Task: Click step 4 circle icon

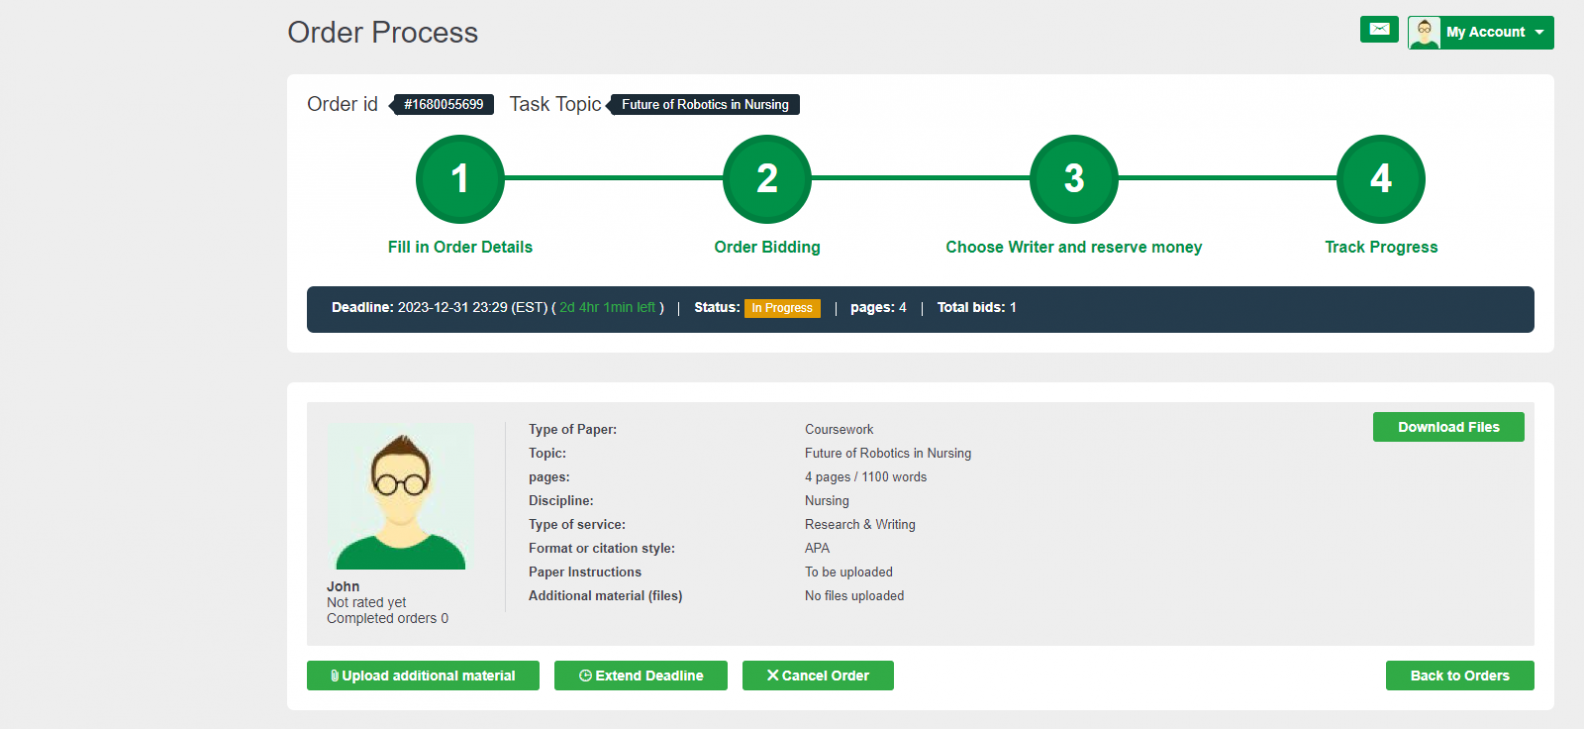Action: pyautogui.click(x=1381, y=179)
